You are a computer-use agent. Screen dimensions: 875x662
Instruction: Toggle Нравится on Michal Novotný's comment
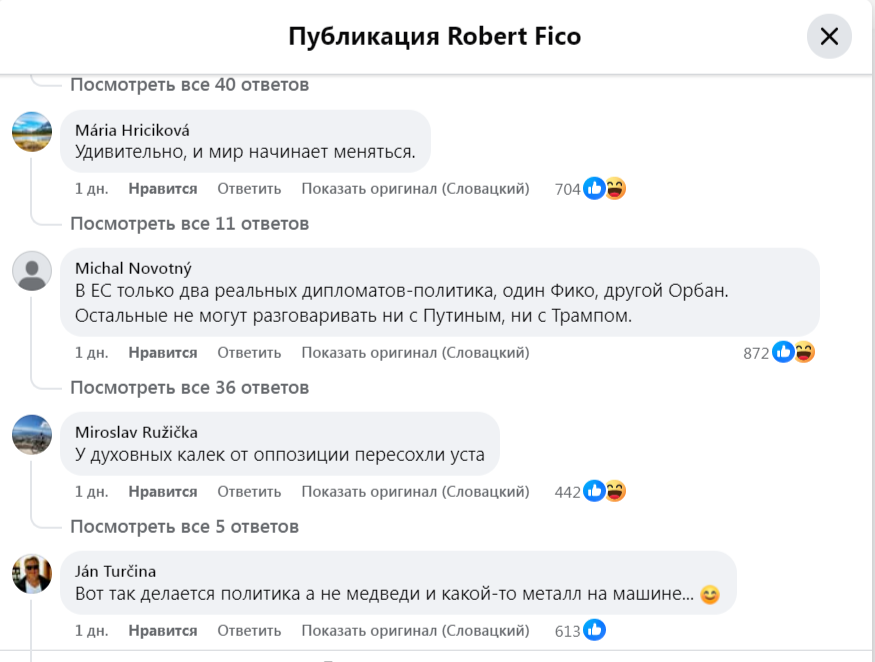163,352
